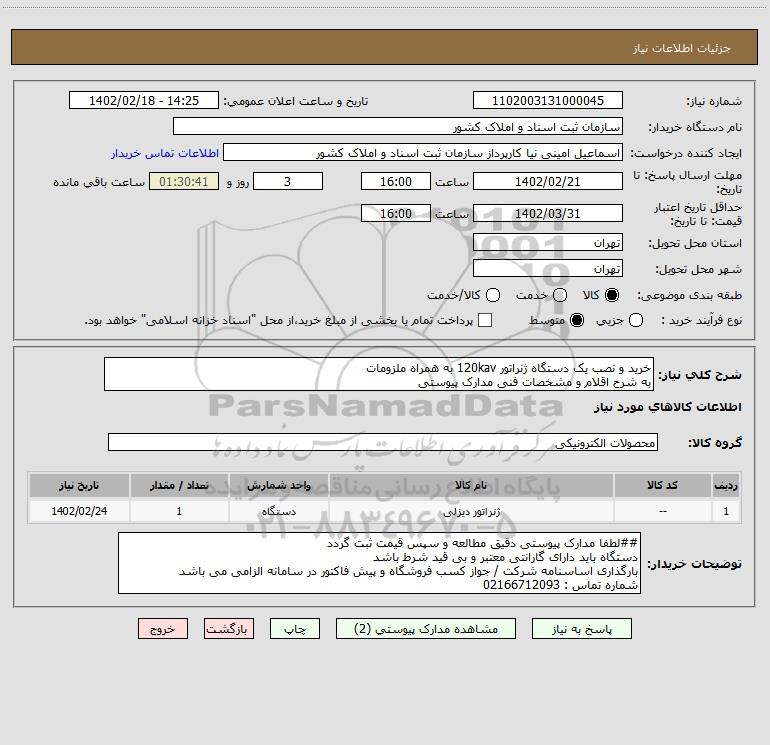
Task: Click the ساعت باقی مانده label
Action: [x=99, y=182]
